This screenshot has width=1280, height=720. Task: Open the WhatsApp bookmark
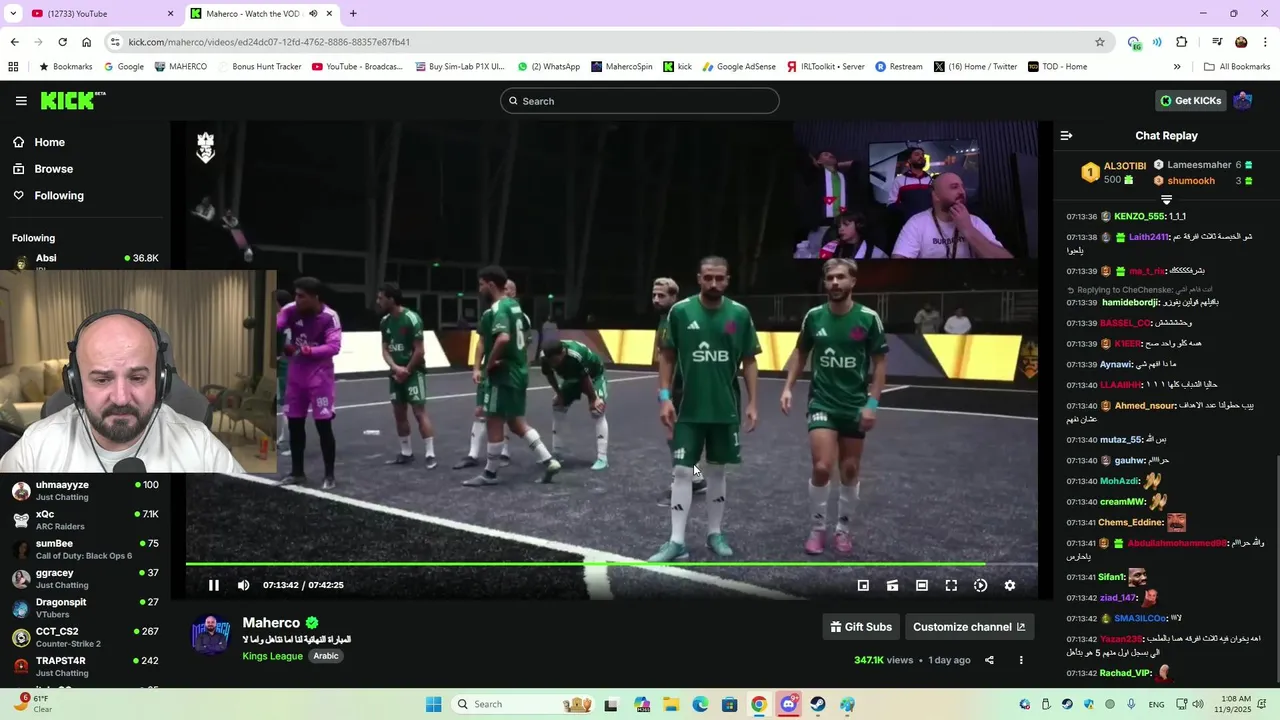(549, 67)
